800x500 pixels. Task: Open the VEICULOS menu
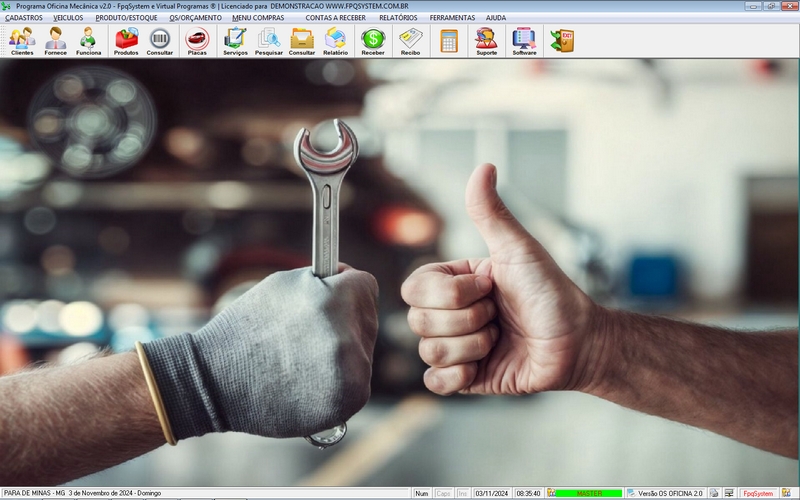tap(68, 18)
